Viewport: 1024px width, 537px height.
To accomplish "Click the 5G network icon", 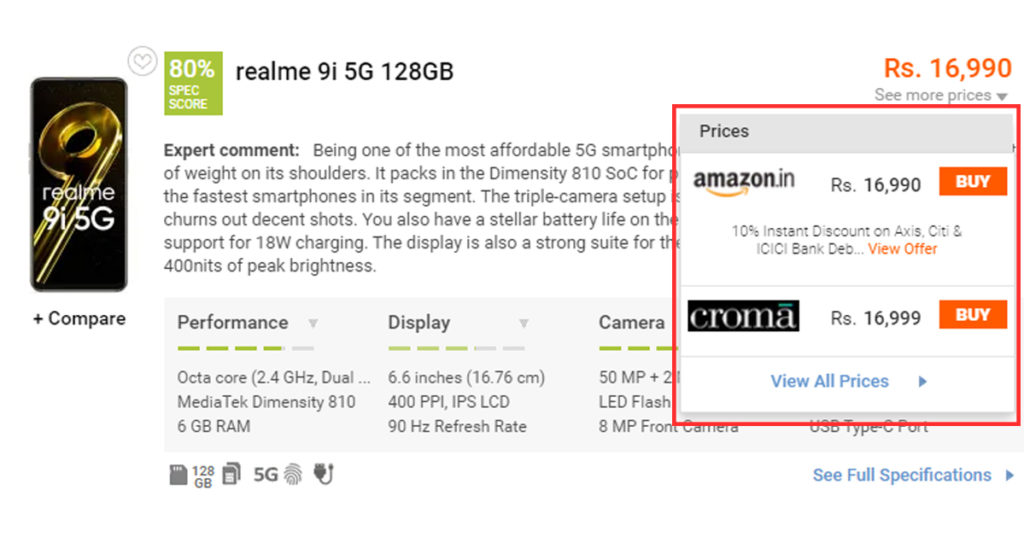I will point(265,474).
